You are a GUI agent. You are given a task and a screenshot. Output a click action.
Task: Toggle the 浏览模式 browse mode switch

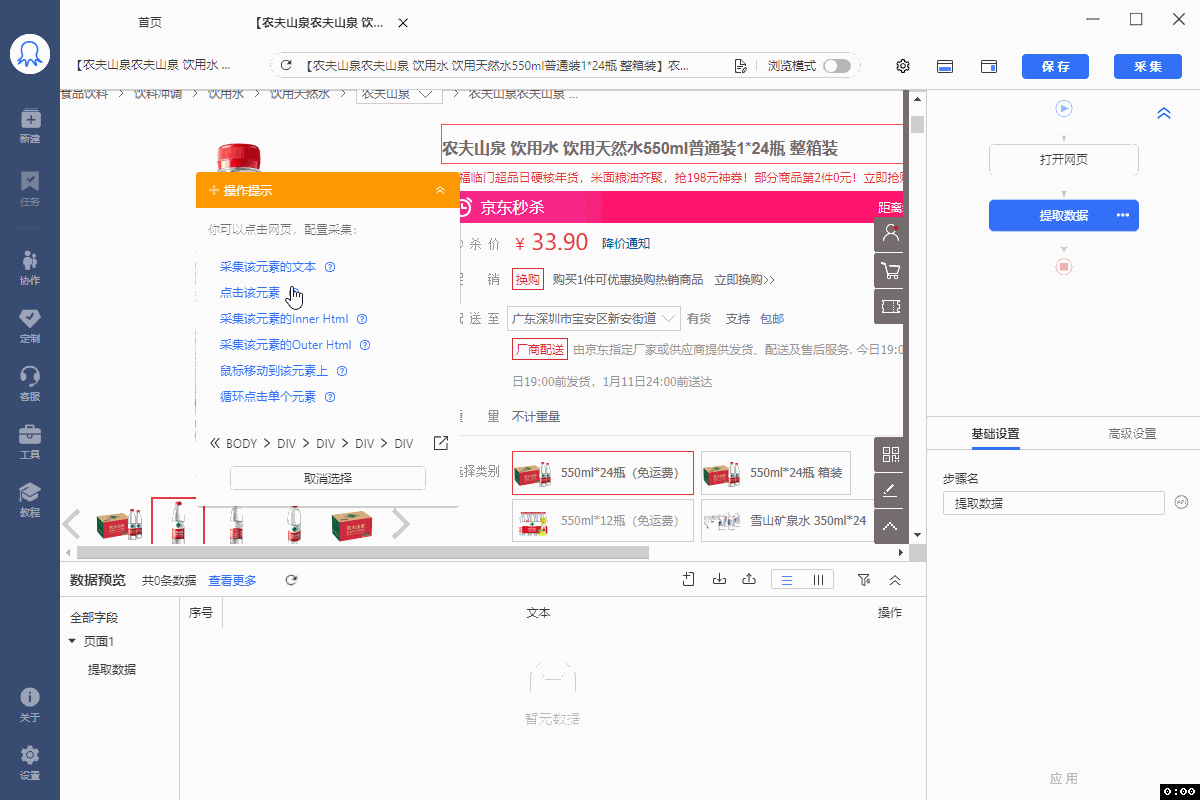click(837, 66)
